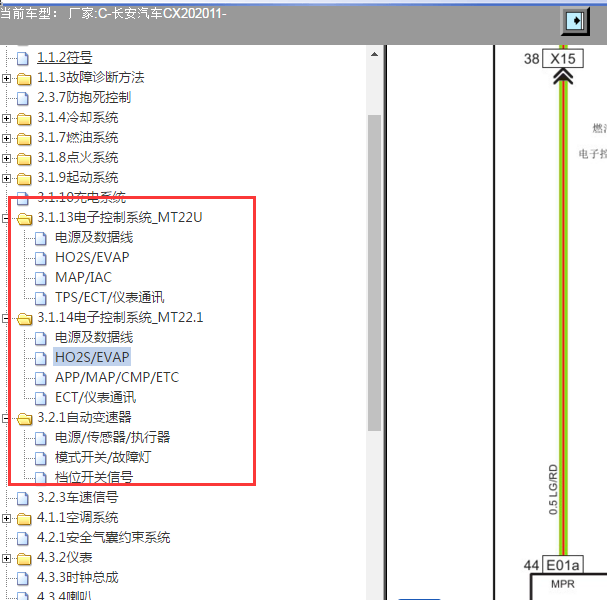
Task: Open TPS/ECT/仪表通讯 diagram
Action: click(110, 297)
